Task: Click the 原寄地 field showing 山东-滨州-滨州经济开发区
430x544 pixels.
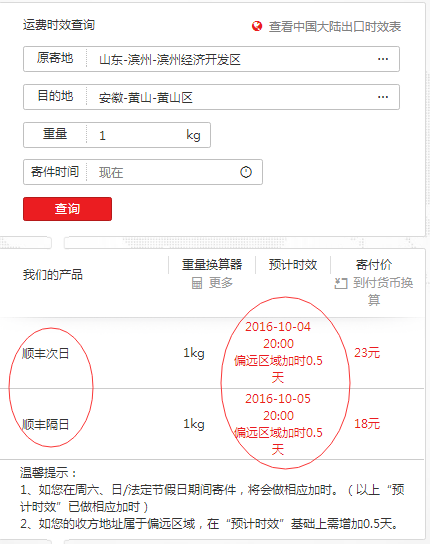Action: pos(211,59)
